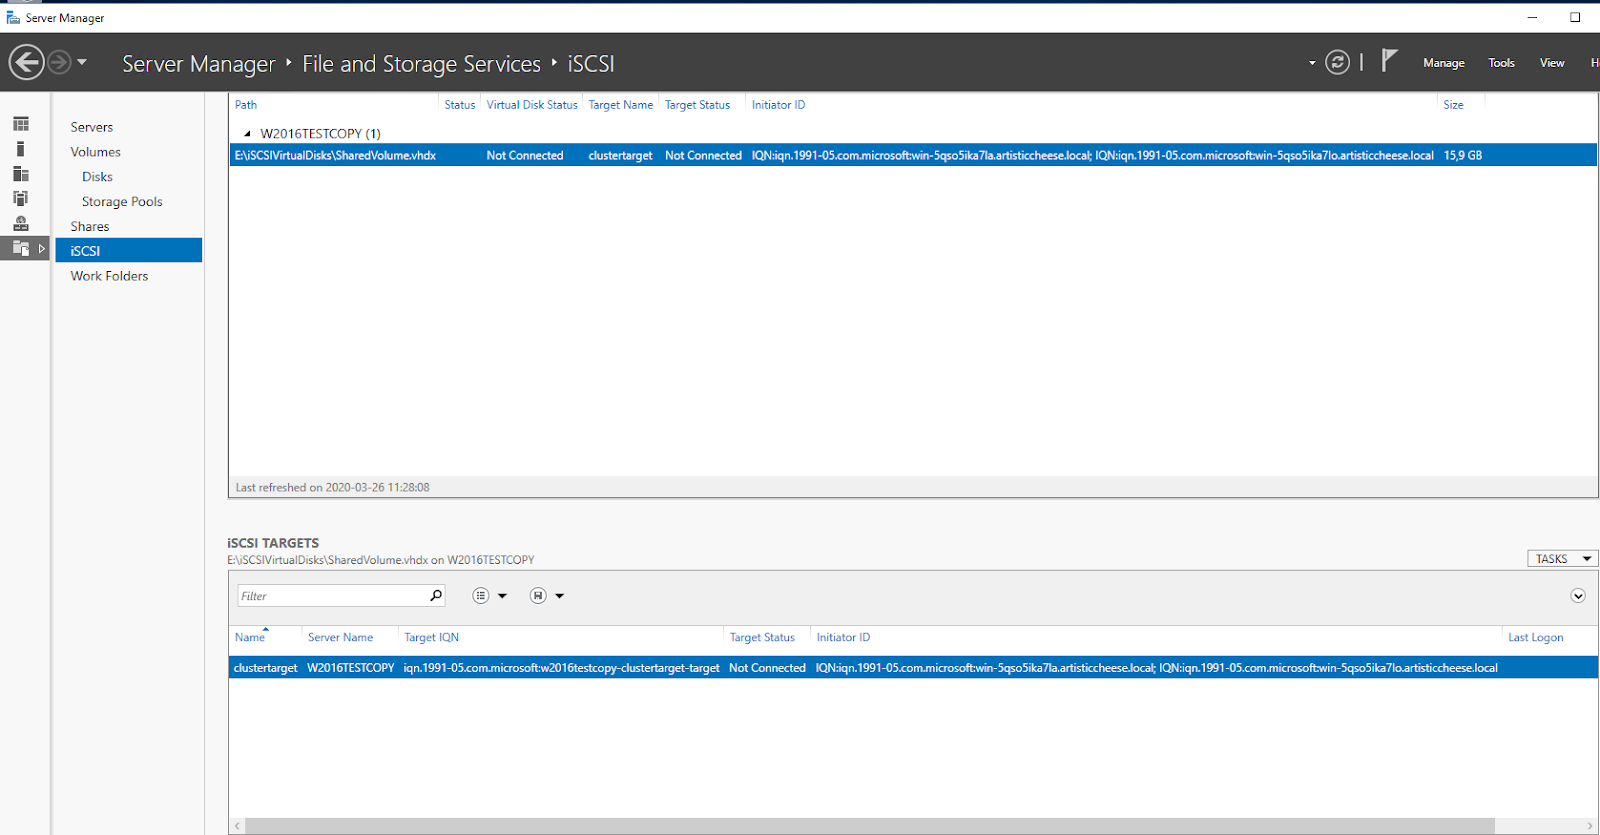Collapse the W2016TESTCOPY (1) group
The width and height of the screenshot is (1600, 835).
coord(247,134)
